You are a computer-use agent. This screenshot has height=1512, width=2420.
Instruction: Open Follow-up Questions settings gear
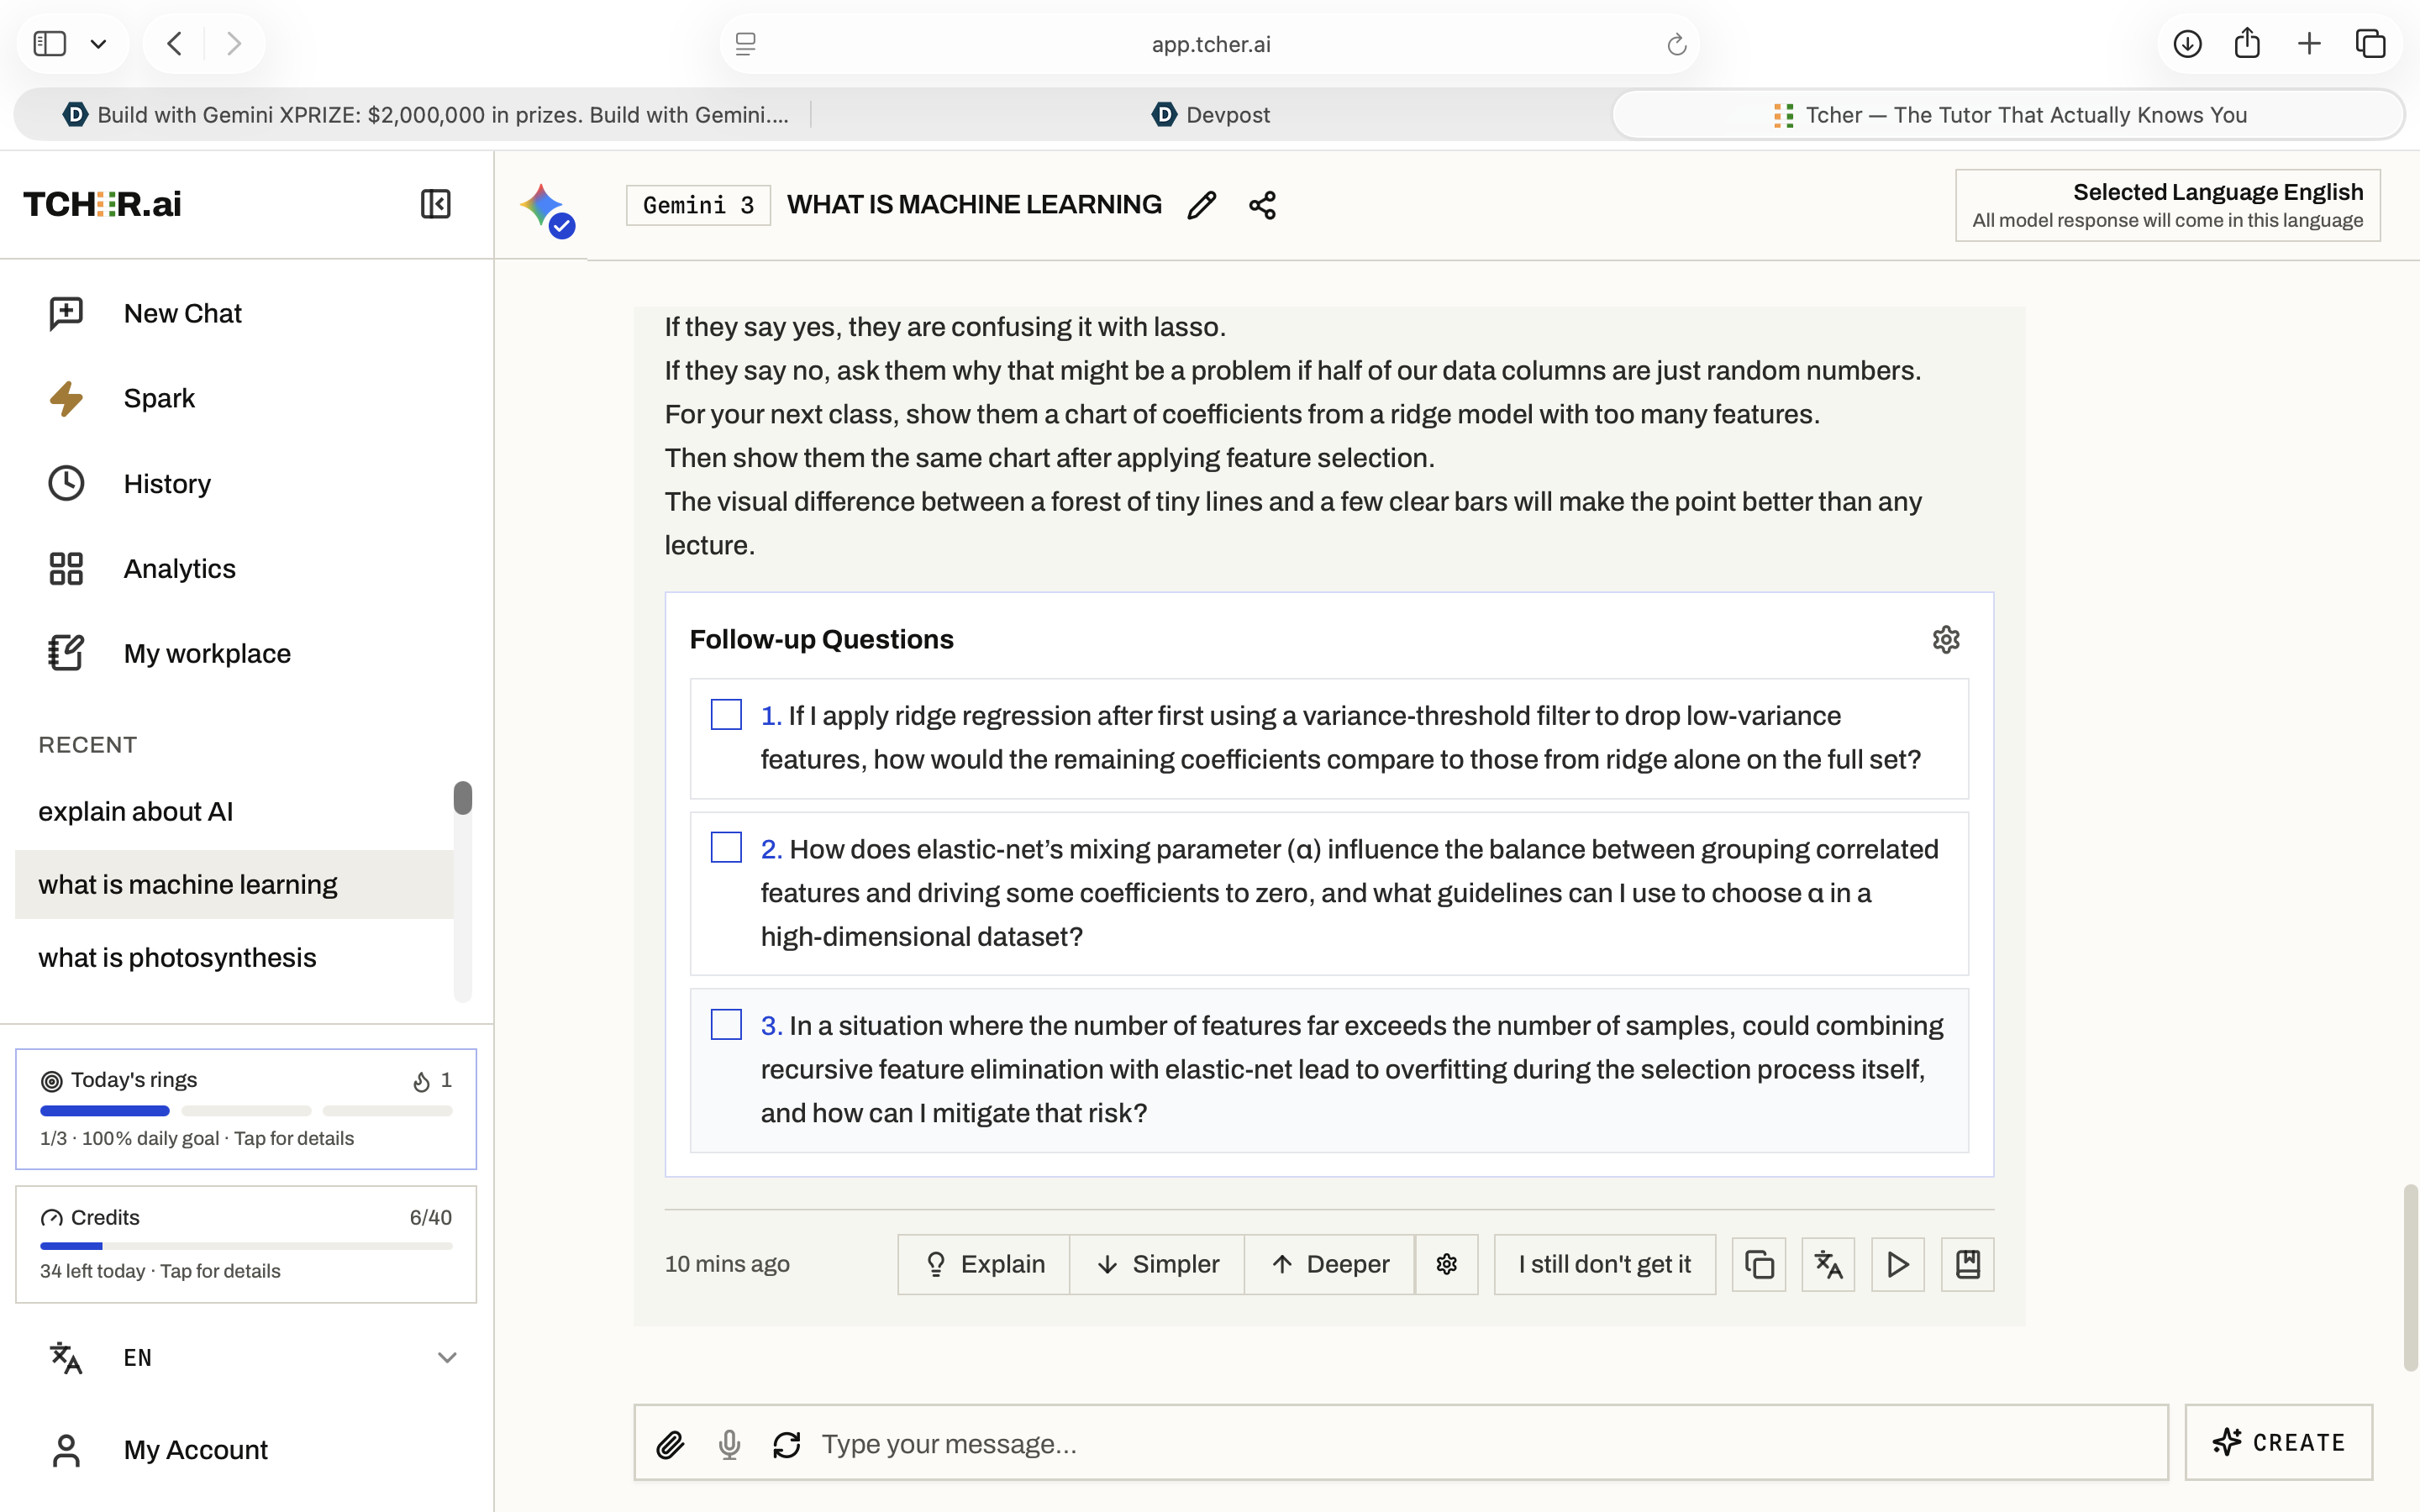(1945, 639)
